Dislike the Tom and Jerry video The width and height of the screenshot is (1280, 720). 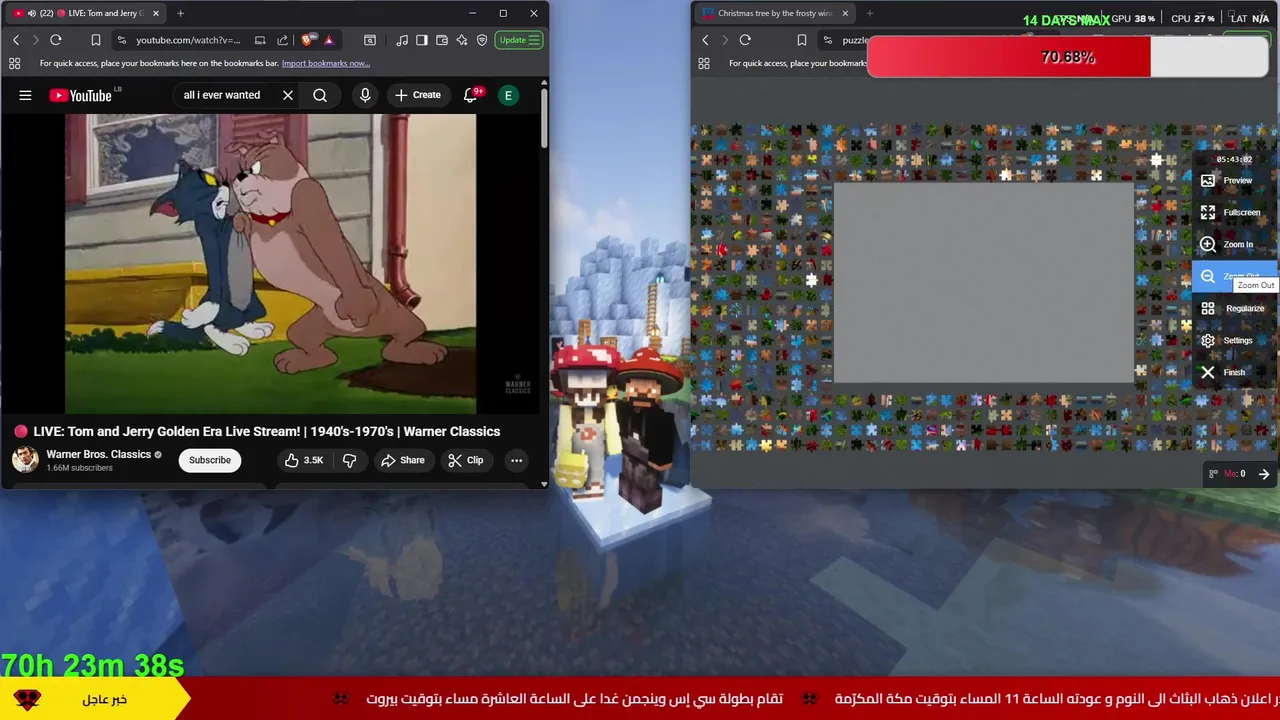(x=349, y=460)
